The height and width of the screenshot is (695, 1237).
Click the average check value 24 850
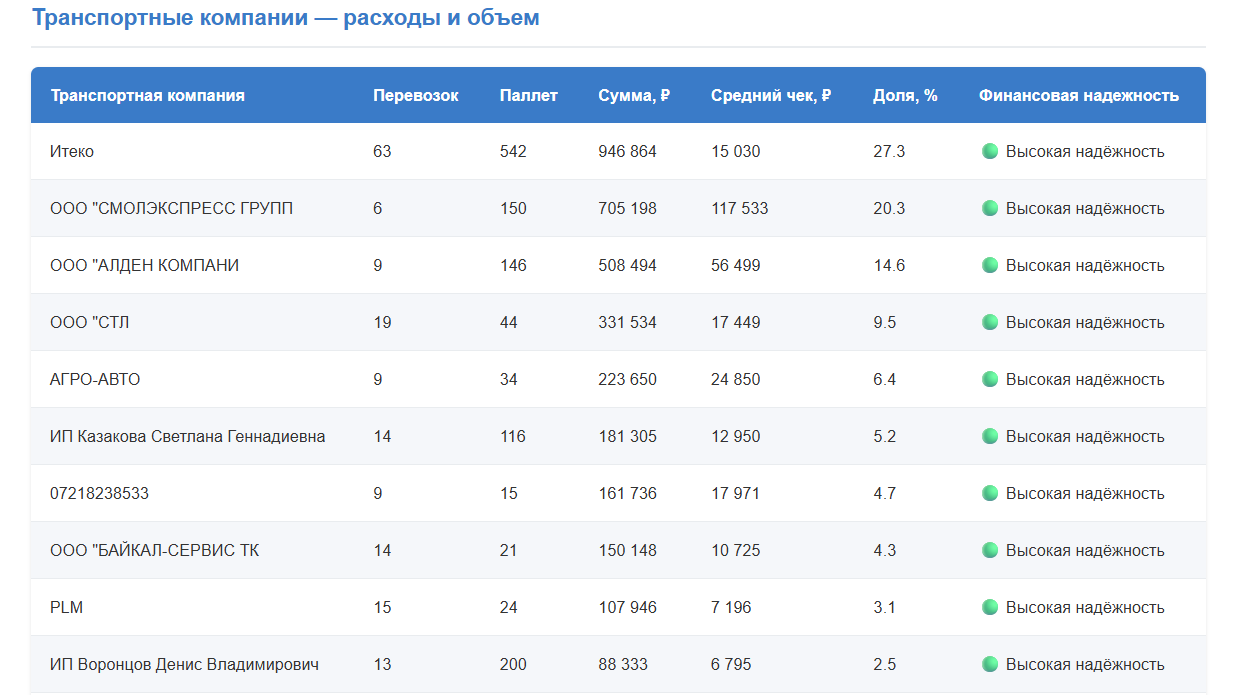736,379
